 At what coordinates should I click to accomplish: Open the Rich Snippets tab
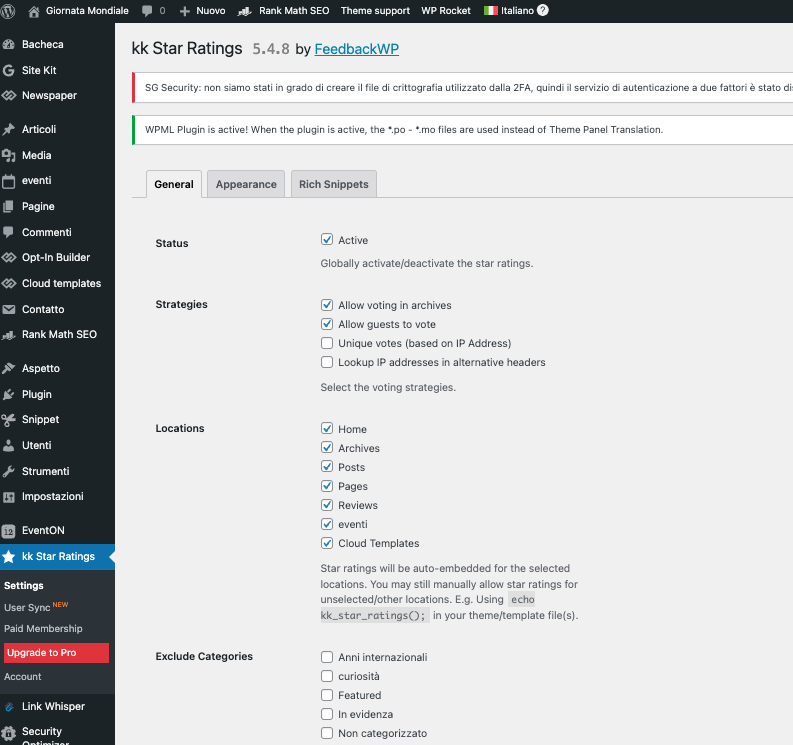[x=334, y=184]
